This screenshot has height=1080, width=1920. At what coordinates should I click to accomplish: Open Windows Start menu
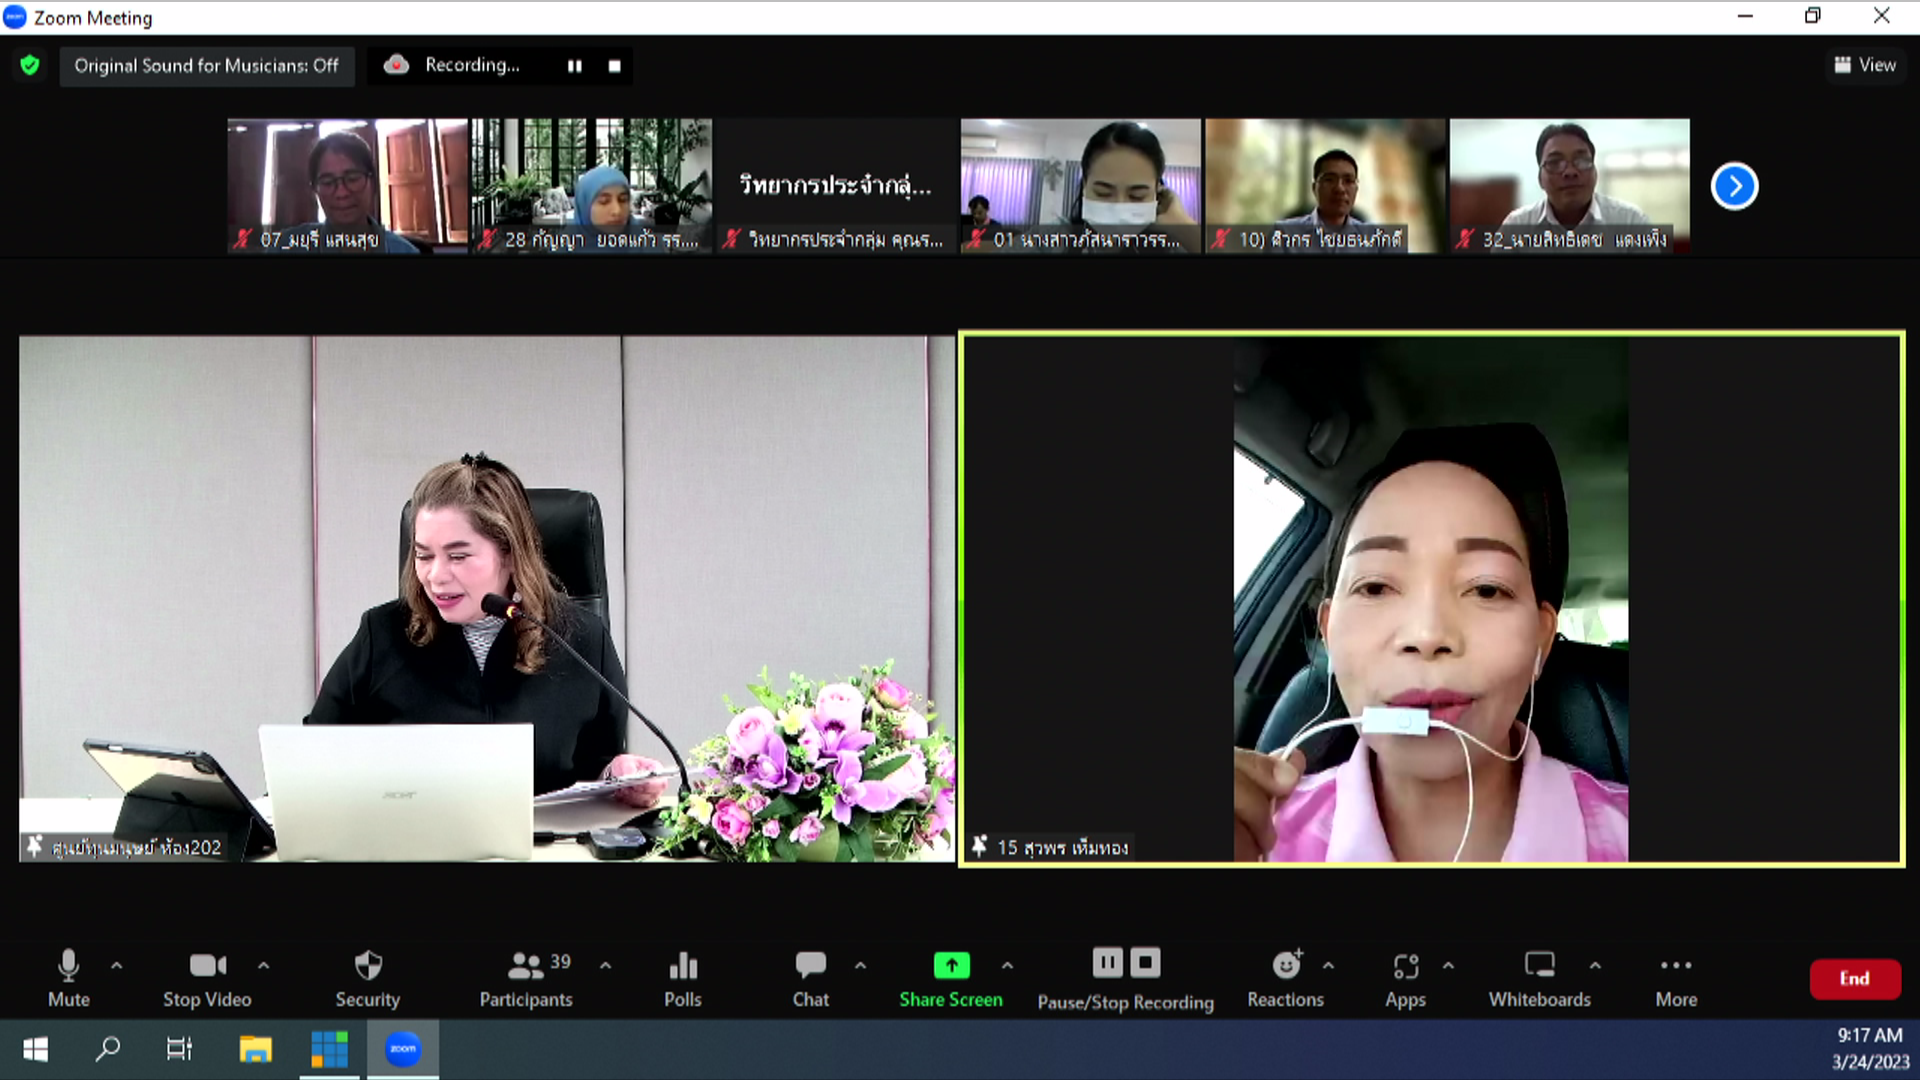pyautogui.click(x=35, y=1049)
